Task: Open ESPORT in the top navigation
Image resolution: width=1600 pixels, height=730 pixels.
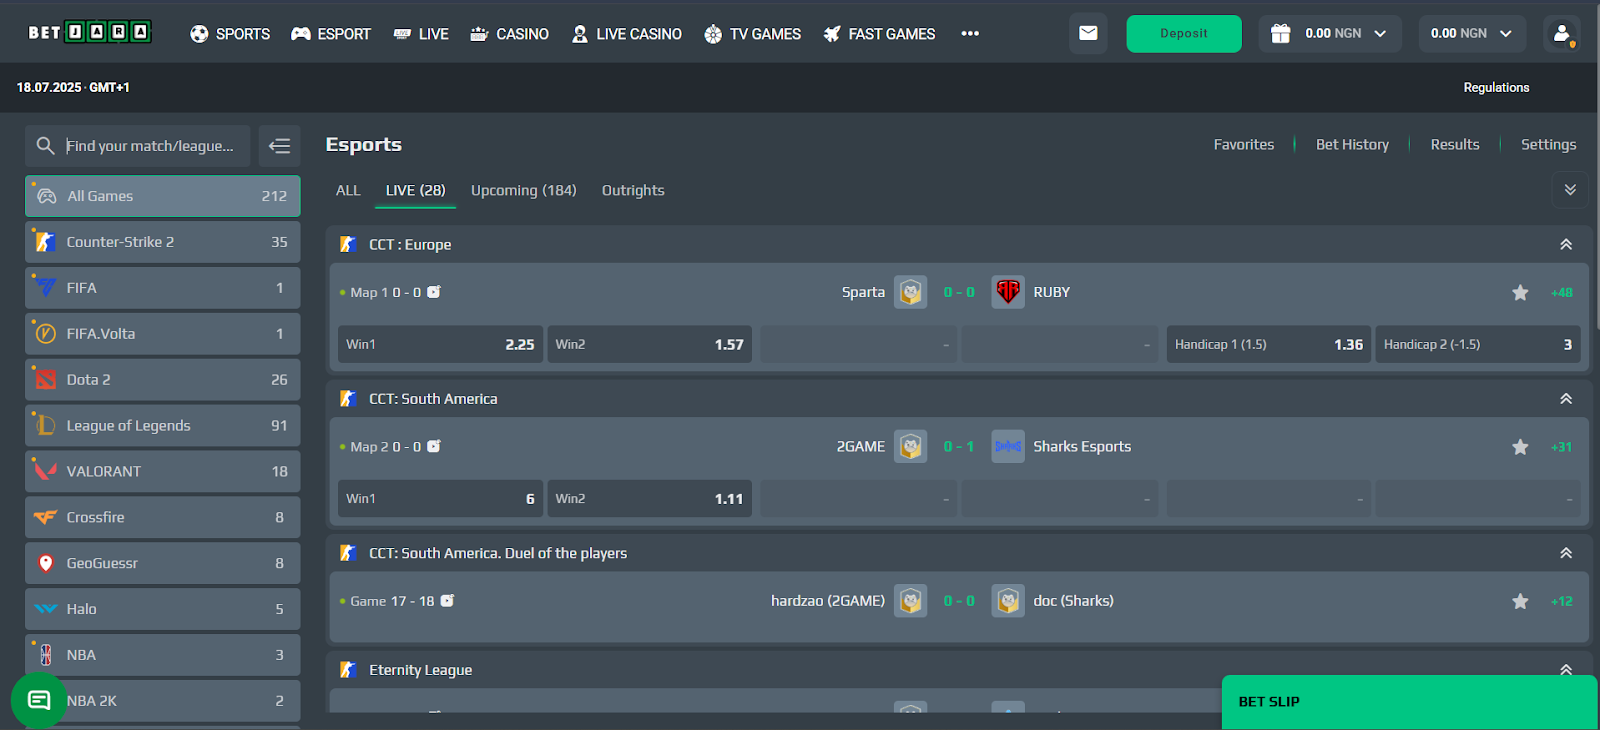Action: (331, 33)
